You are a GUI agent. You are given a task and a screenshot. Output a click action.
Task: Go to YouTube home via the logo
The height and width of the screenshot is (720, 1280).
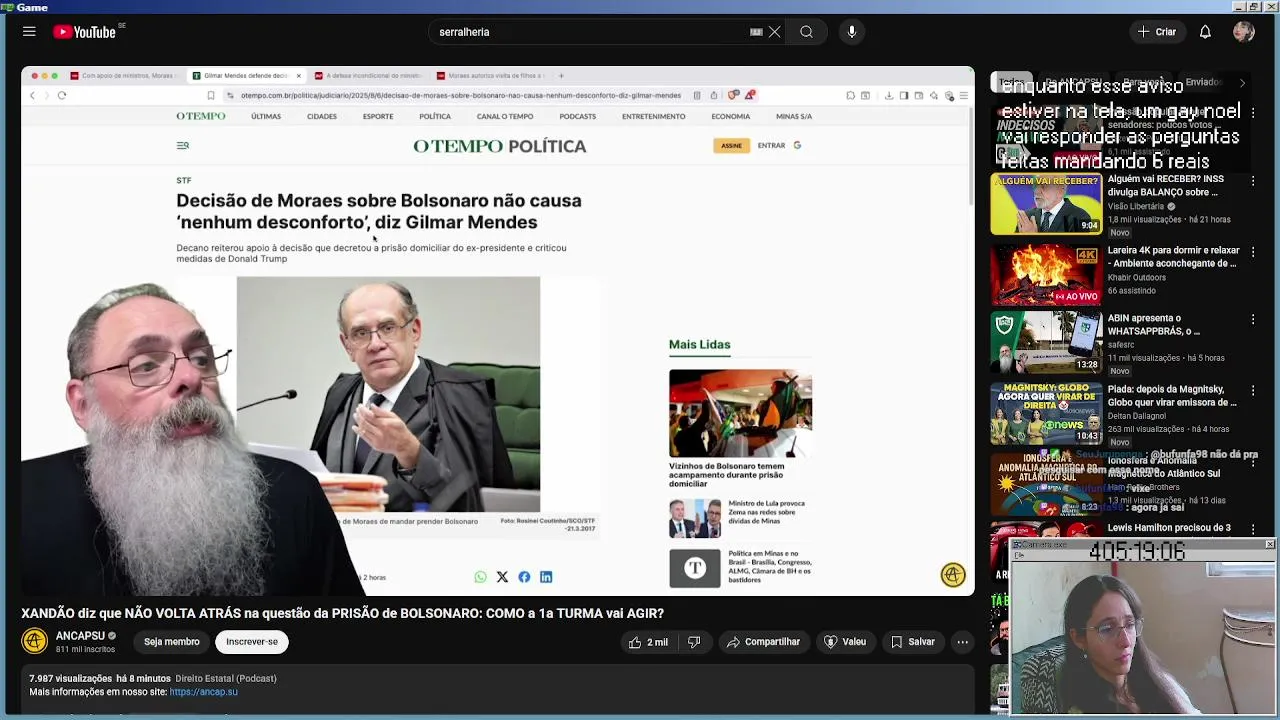[85, 32]
